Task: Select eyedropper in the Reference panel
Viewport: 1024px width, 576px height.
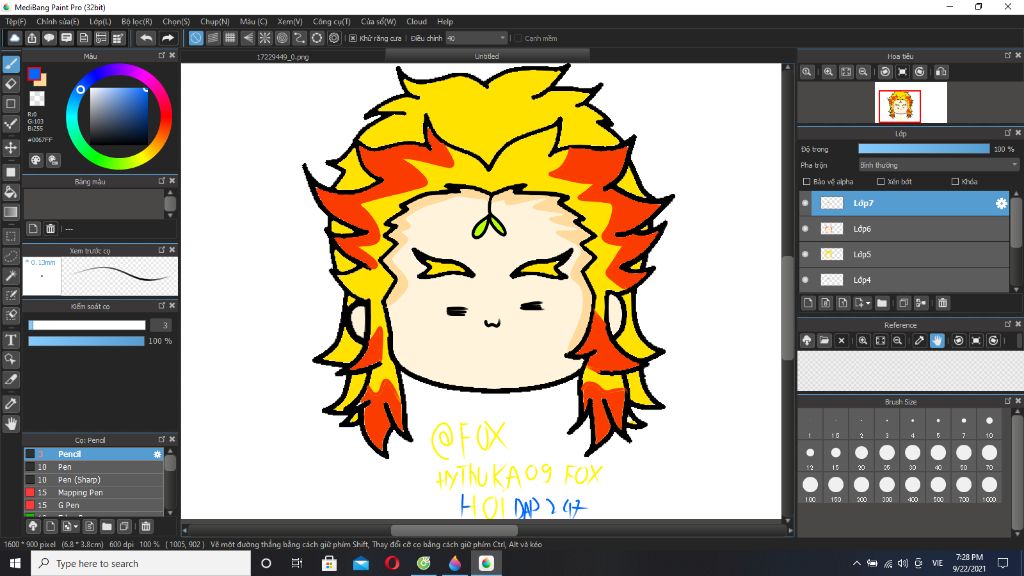Action: [920, 341]
